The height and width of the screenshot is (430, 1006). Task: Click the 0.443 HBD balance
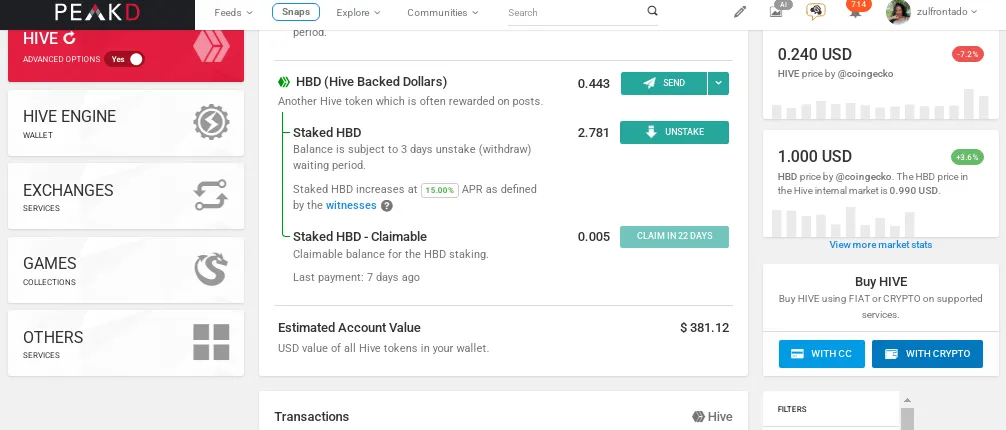(593, 83)
